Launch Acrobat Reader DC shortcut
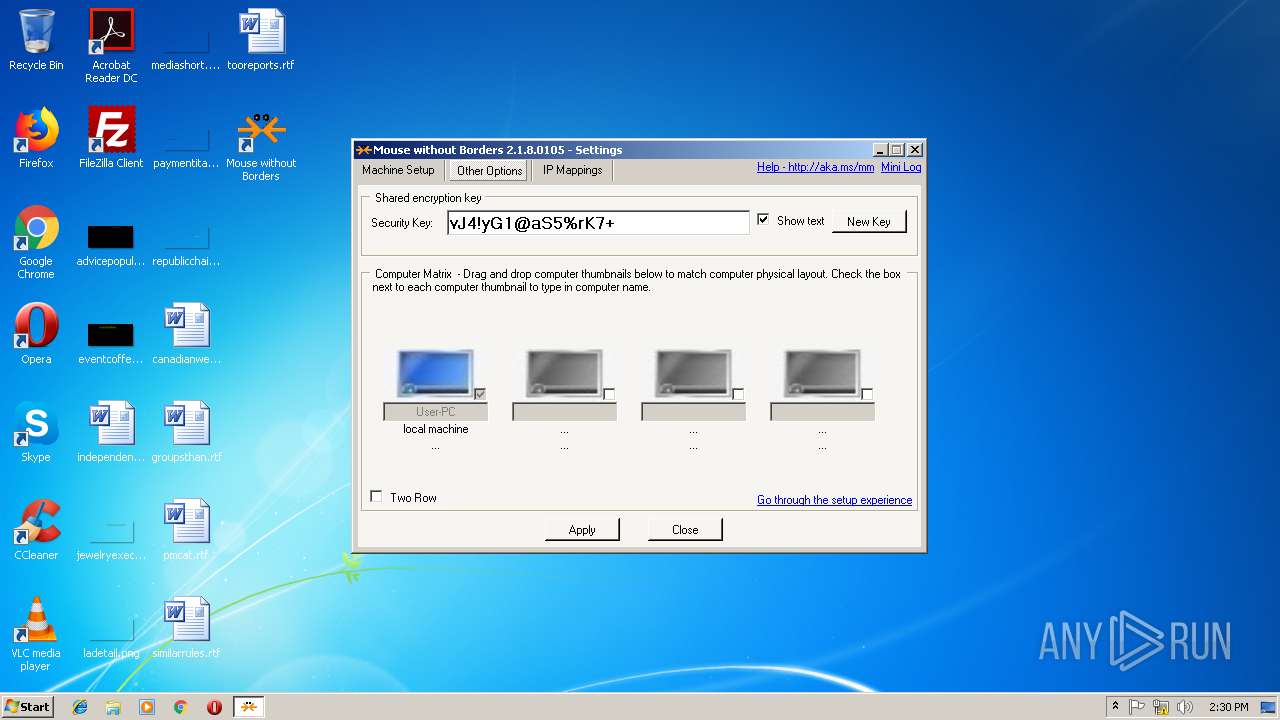Image resolution: width=1280 pixels, height=720 pixels. tap(111, 46)
